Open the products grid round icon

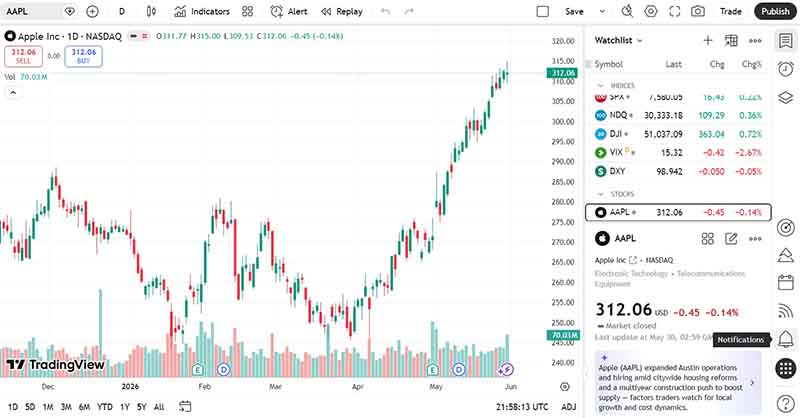[786, 368]
